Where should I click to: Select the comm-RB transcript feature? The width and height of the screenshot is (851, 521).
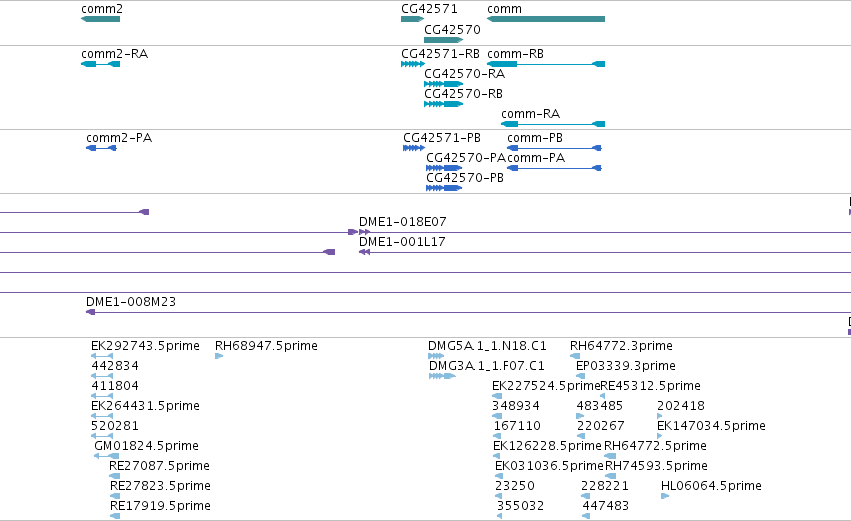click(x=546, y=64)
